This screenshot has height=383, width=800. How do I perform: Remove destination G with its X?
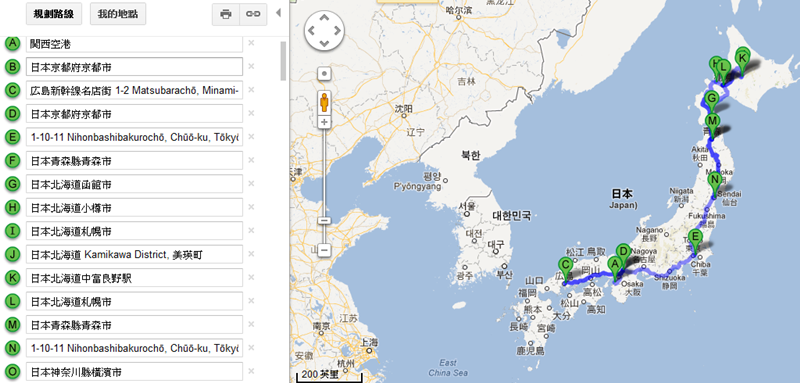tap(251, 184)
